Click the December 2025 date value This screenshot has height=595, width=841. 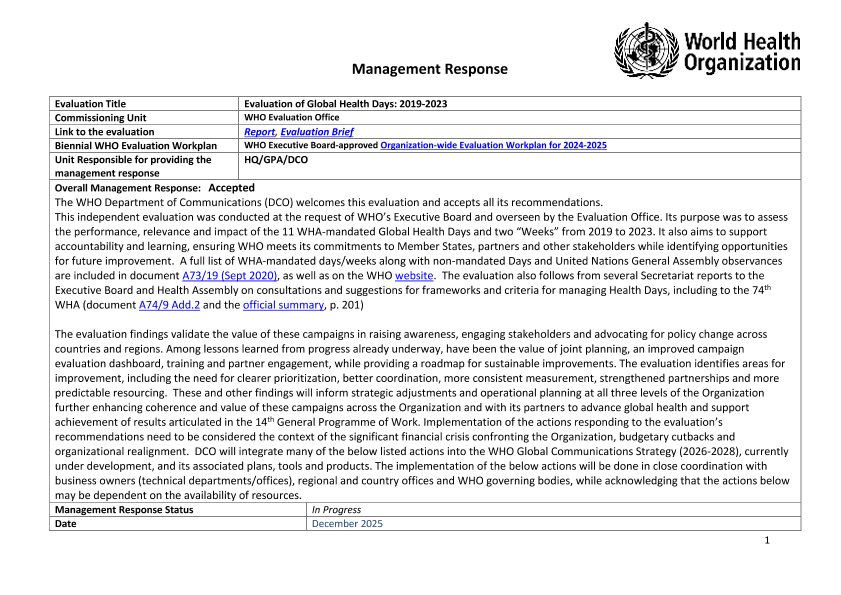point(347,524)
